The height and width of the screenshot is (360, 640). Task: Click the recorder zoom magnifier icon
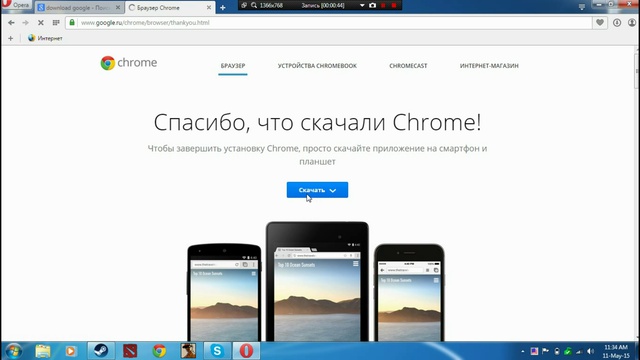pyautogui.click(x=254, y=5)
